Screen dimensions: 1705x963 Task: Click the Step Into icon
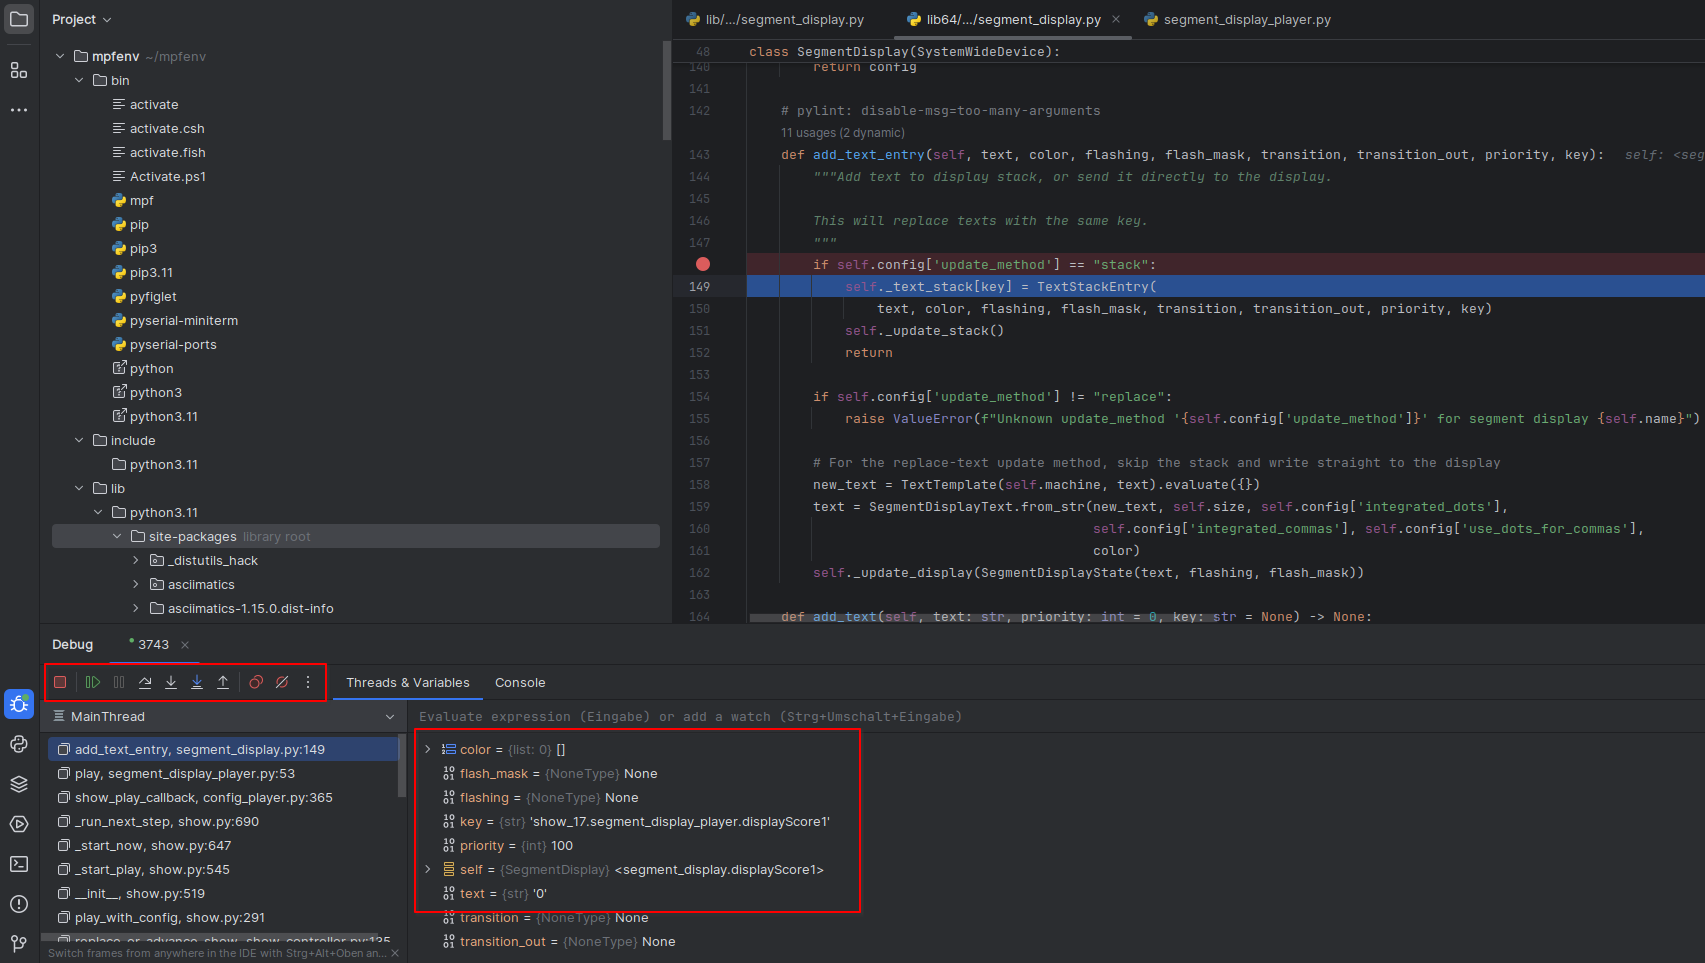pyautogui.click(x=171, y=682)
